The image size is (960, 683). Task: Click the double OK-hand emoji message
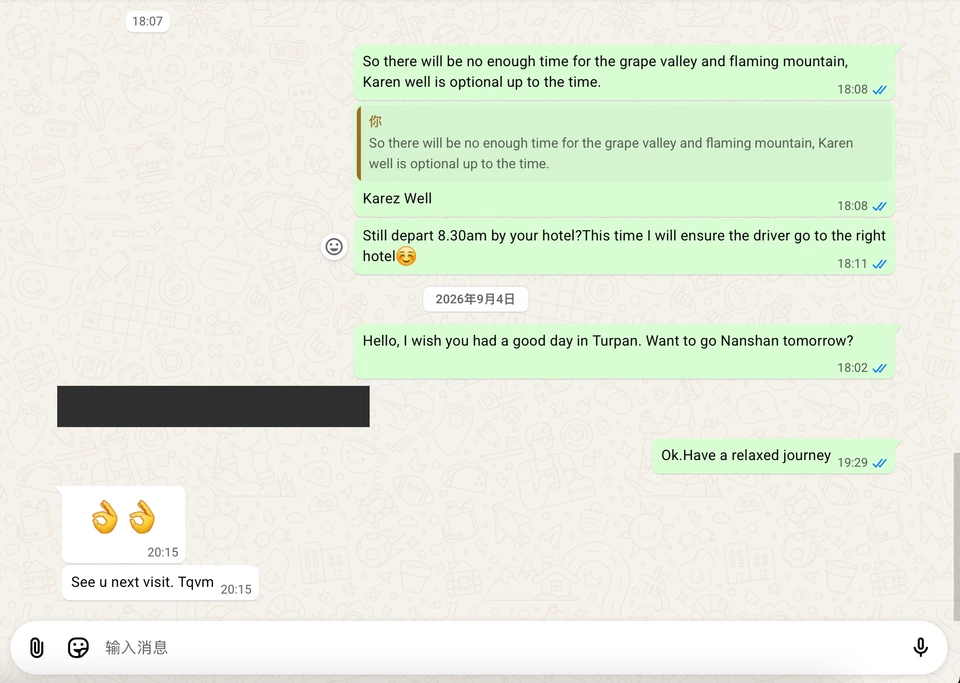pos(124,524)
